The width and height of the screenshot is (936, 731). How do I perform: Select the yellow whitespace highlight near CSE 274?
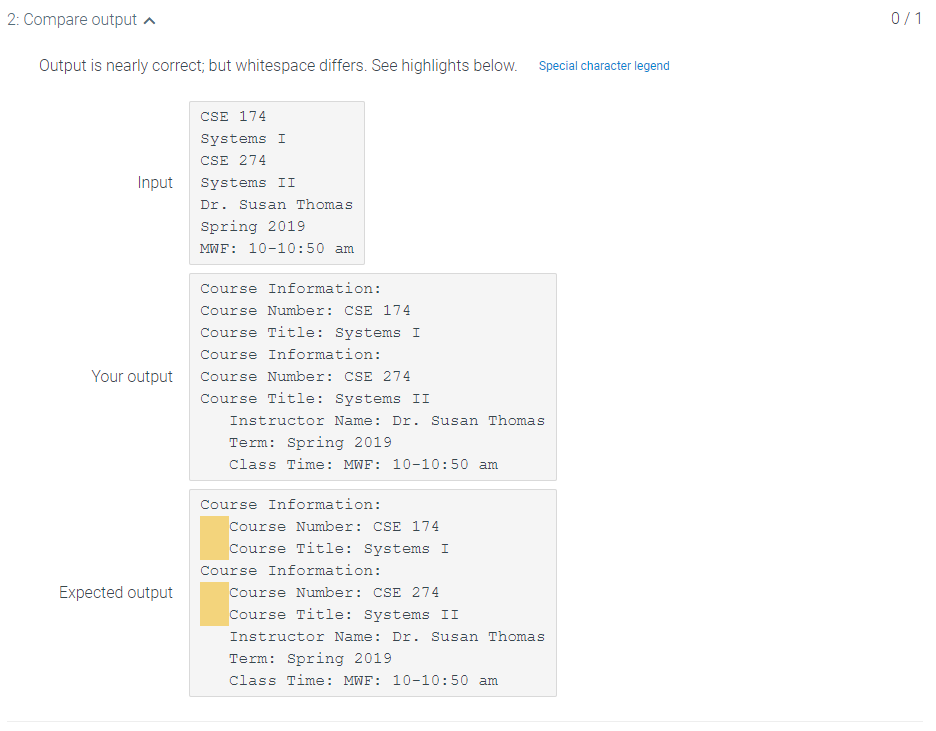click(213, 603)
